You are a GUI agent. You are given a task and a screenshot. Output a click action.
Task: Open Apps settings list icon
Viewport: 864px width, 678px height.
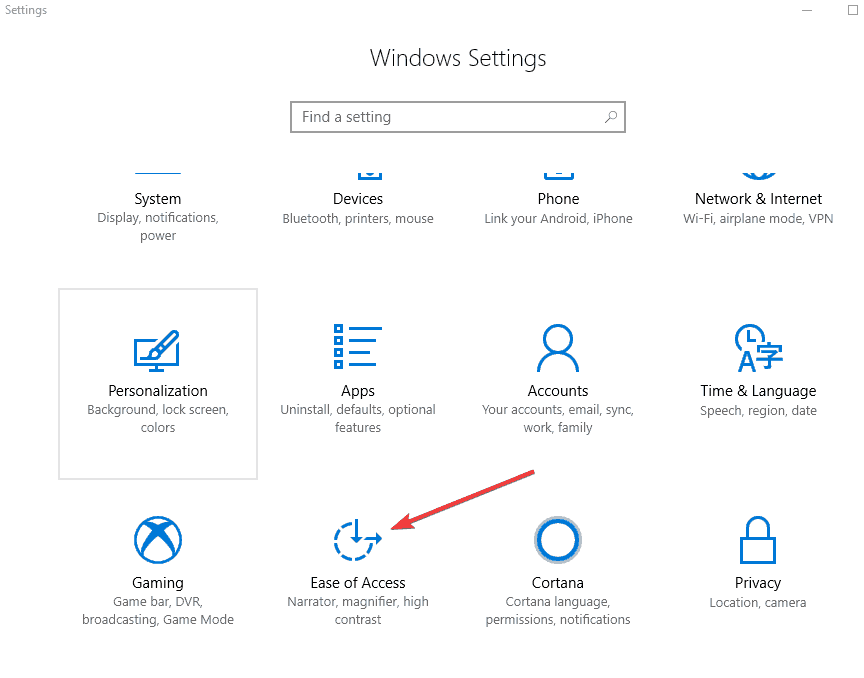pyautogui.click(x=357, y=348)
